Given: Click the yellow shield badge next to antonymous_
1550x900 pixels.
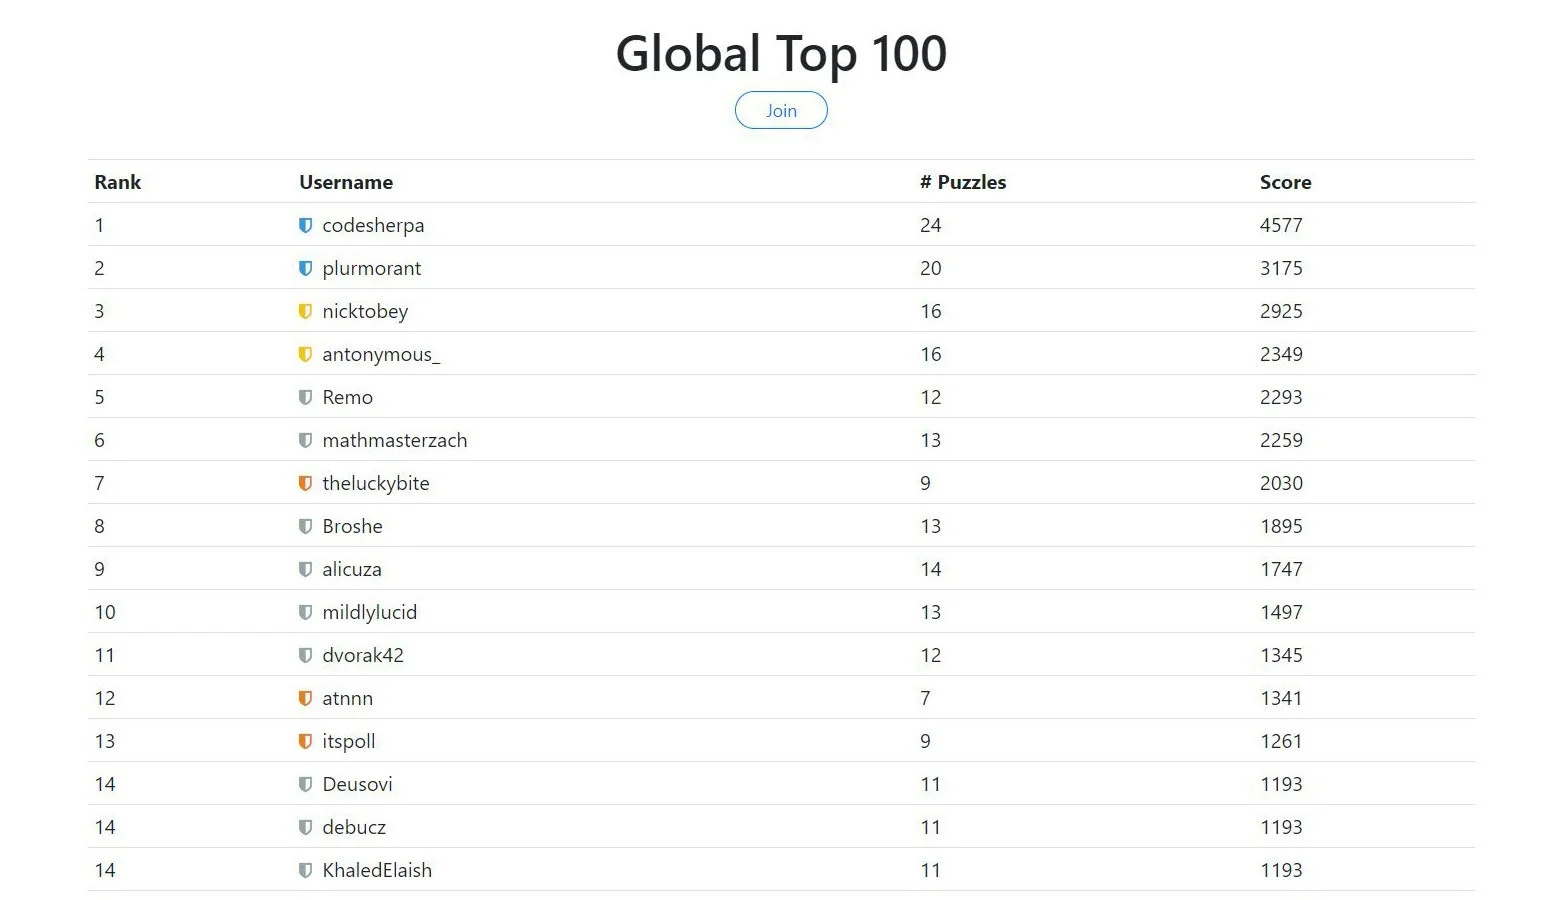Looking at the screenshot, I should click(306, 354).
